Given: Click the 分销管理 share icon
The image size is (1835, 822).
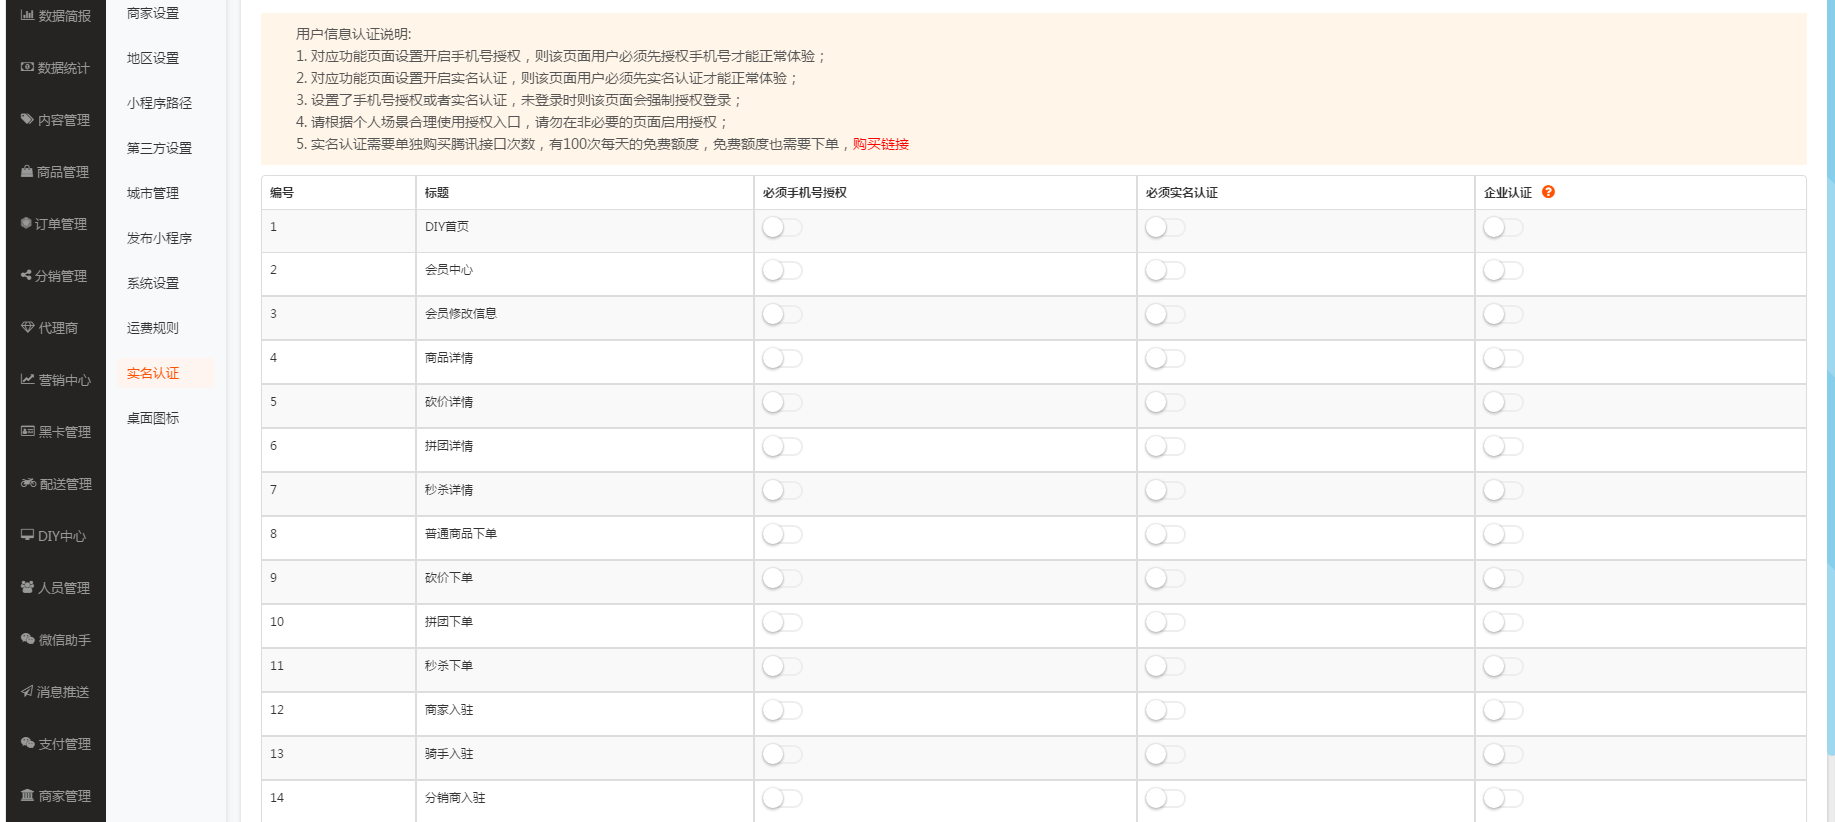Looking at the screenshot, I should click(x=26, y=276).
